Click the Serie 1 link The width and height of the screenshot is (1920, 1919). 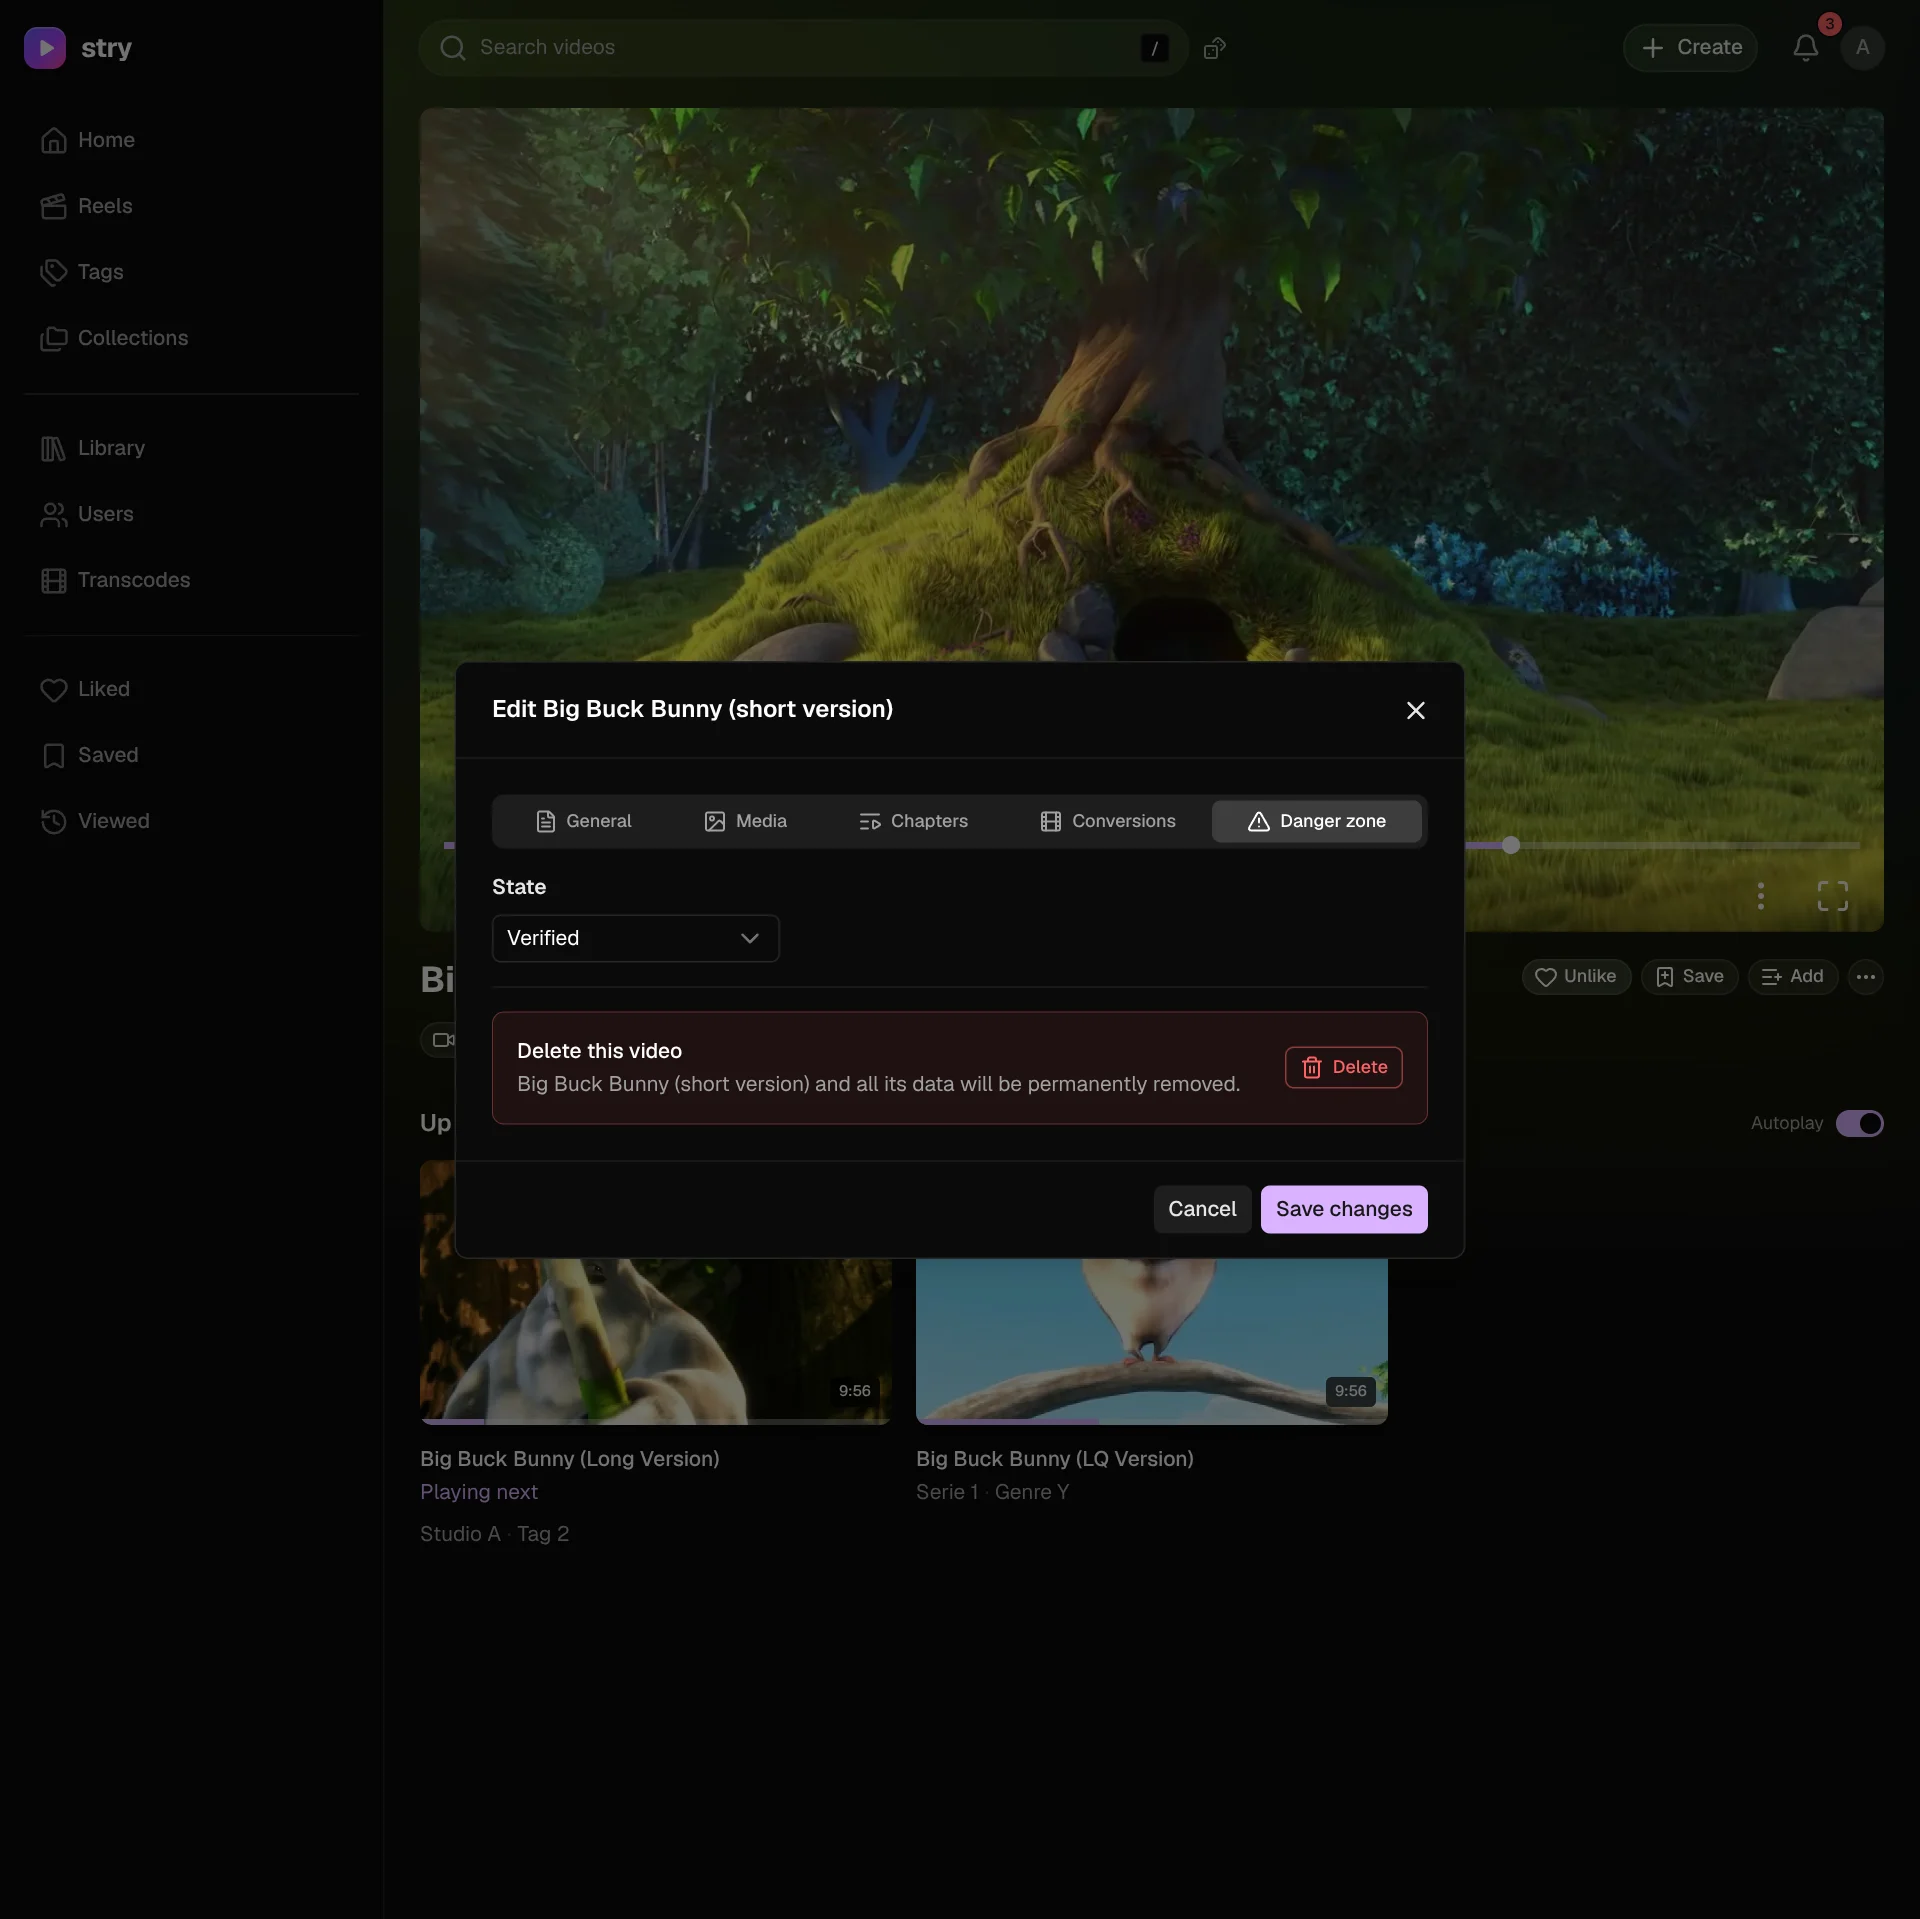coord(947,1492)
